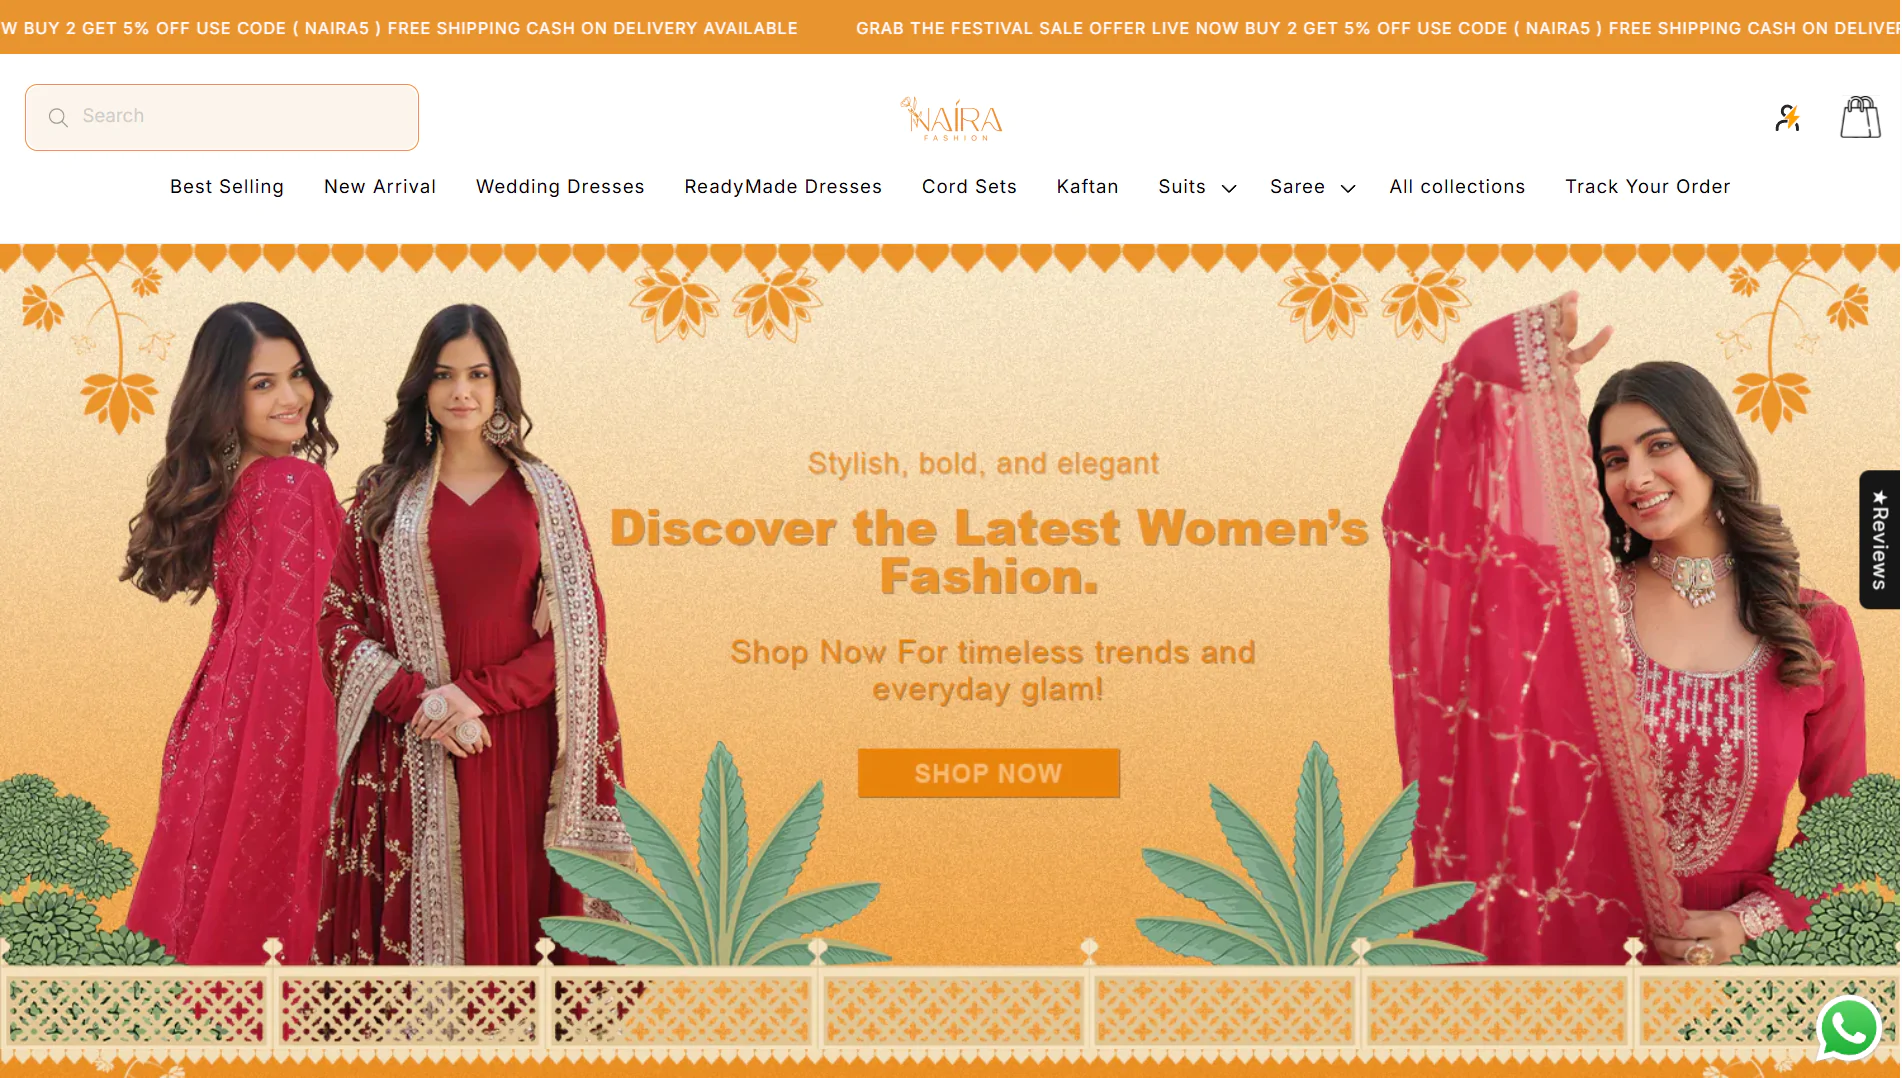Open the shopping bag cart
The width and height of the screenshot is (1902, 1078).
coord(1860,117)
